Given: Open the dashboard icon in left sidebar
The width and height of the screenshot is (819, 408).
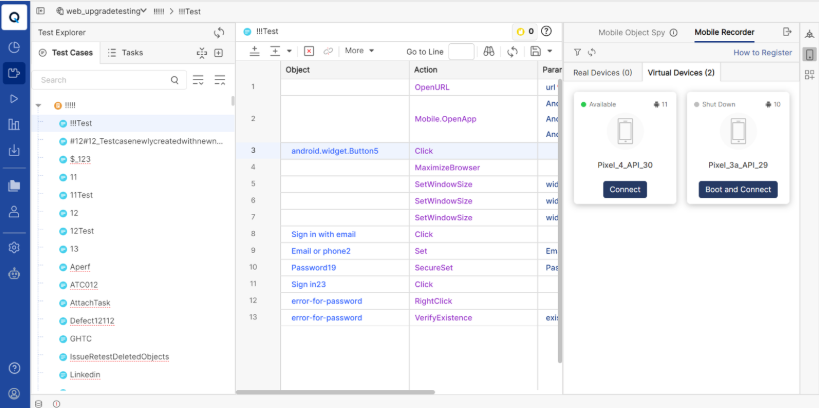Looking at the screenshot, I should [14, 47].
